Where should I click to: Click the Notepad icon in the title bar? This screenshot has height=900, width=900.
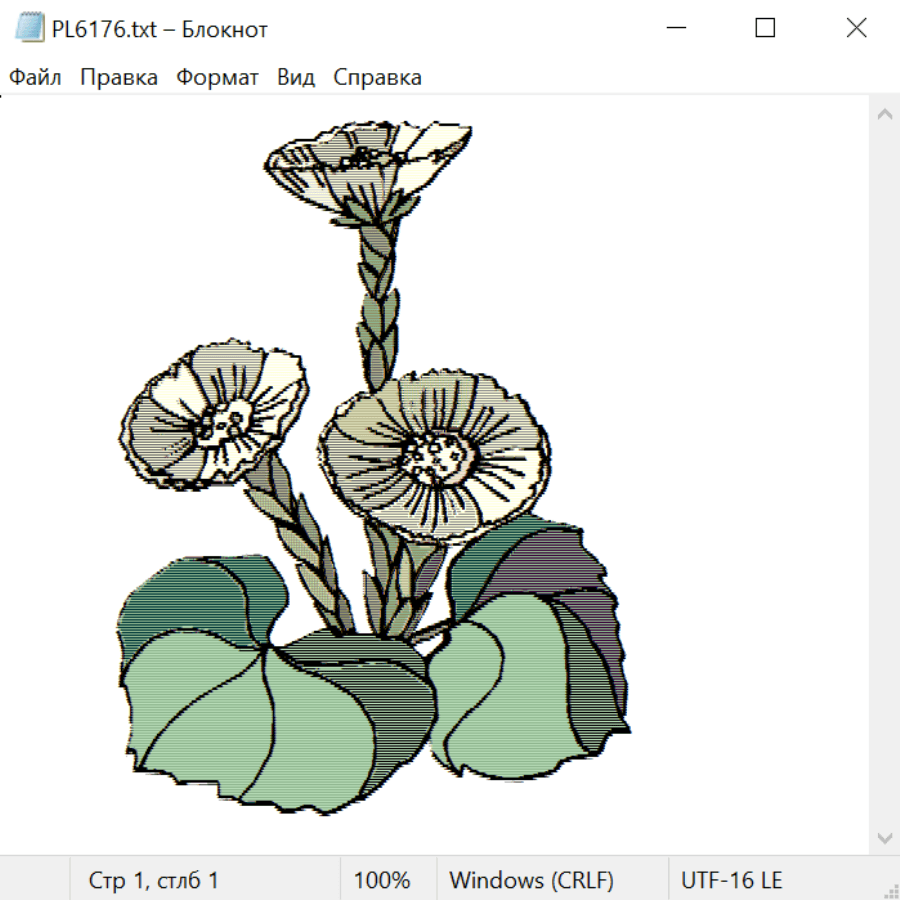[30, 29]
